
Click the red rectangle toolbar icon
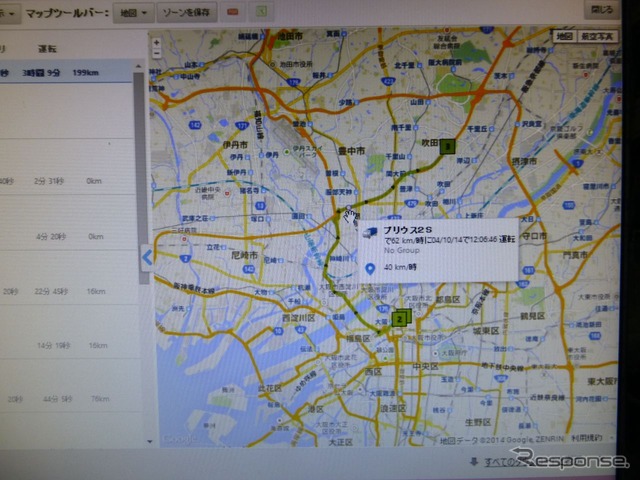click(233, 12)
